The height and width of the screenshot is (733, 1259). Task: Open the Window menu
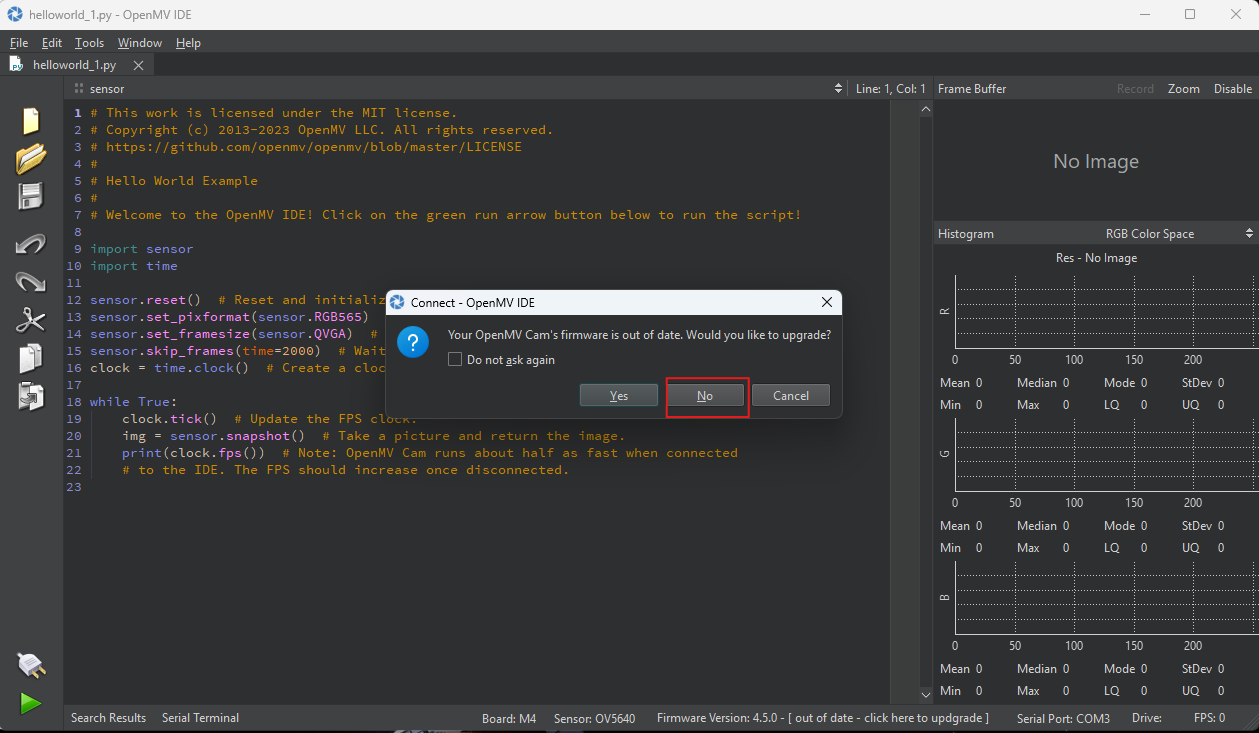pyautogui.click(x=139, y=43)
